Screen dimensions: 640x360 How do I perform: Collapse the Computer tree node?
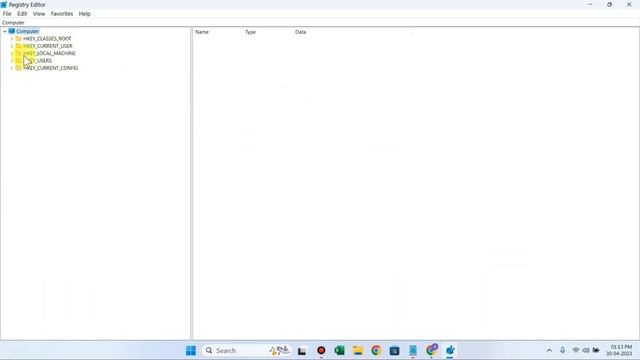click(4, 31)
